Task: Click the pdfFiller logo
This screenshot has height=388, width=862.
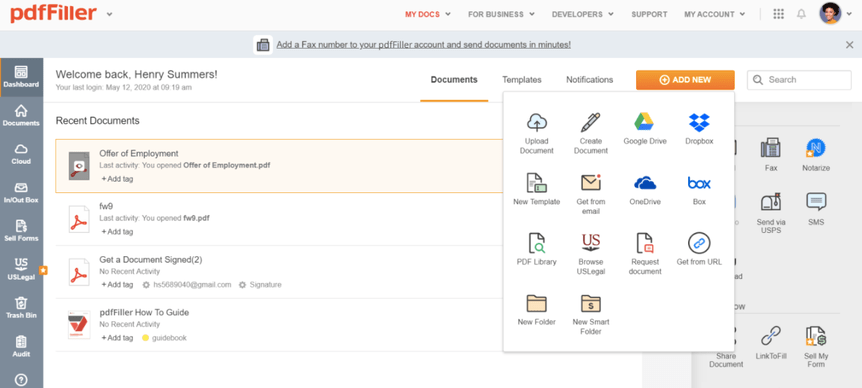Action: [x=53, y=14]
